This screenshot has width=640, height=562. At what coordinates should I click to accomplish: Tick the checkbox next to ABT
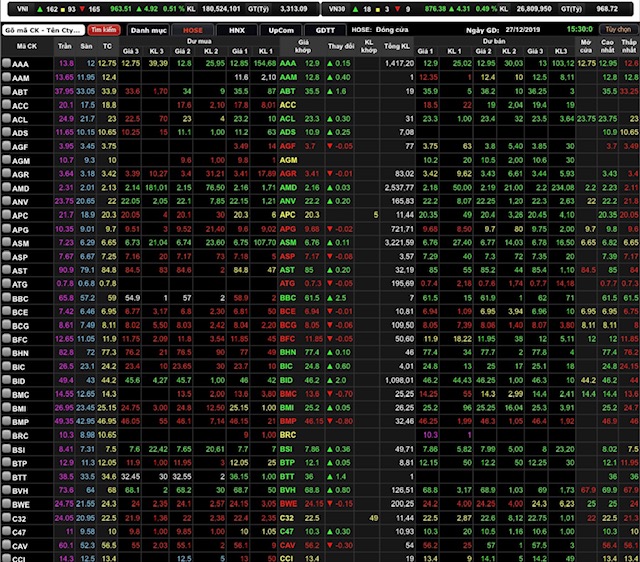point(6,91)
